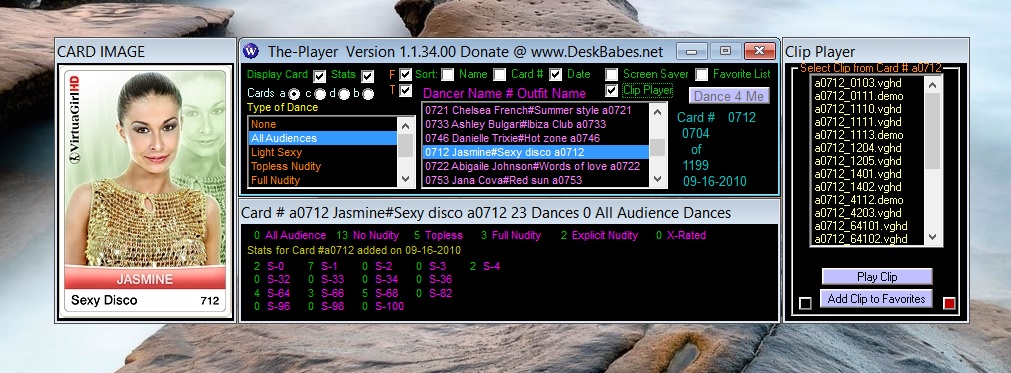This screenshot has width=1011, height=373.
Task: Click Type of Dance scrollbar thumb
Action: (x=406, y=145)
